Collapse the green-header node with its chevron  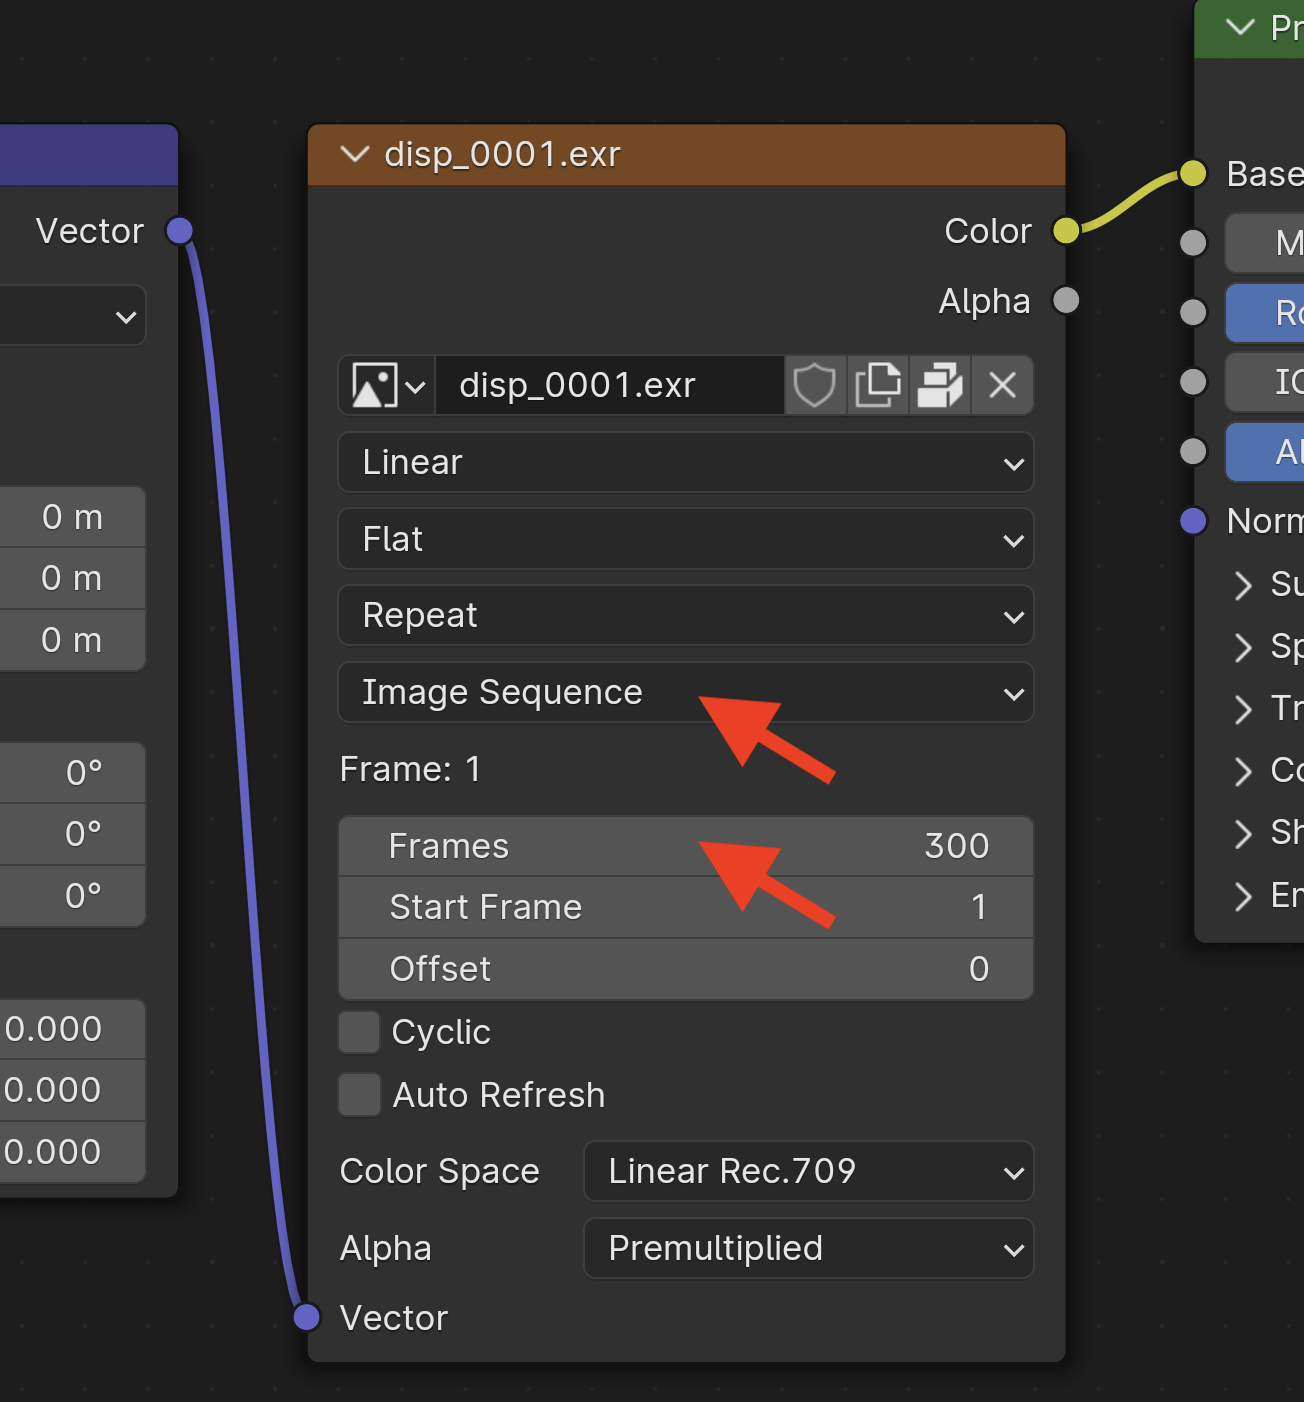point(1240,27)
